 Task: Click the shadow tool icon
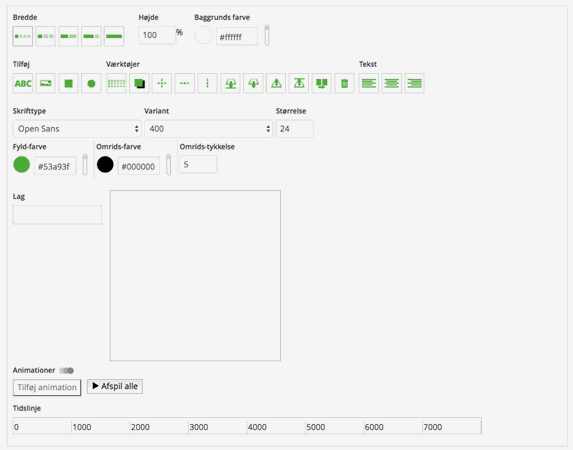tap(139, 83)
